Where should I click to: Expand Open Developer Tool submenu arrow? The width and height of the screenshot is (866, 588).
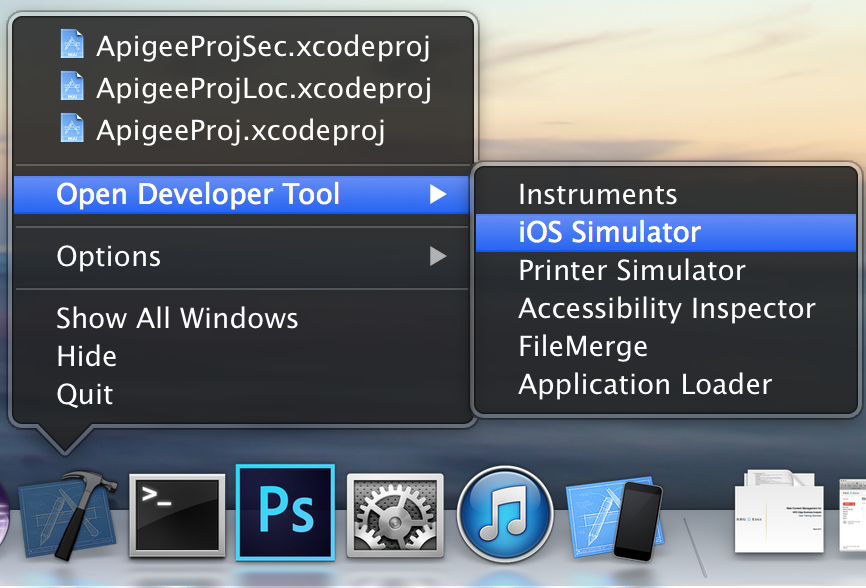click(x=438, y=194)
